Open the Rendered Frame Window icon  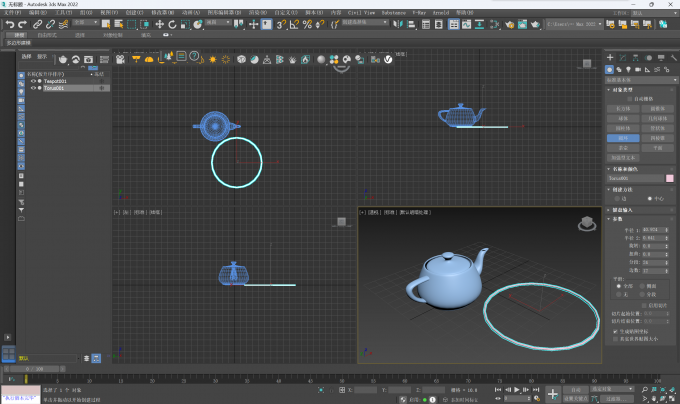click(522, 24)
